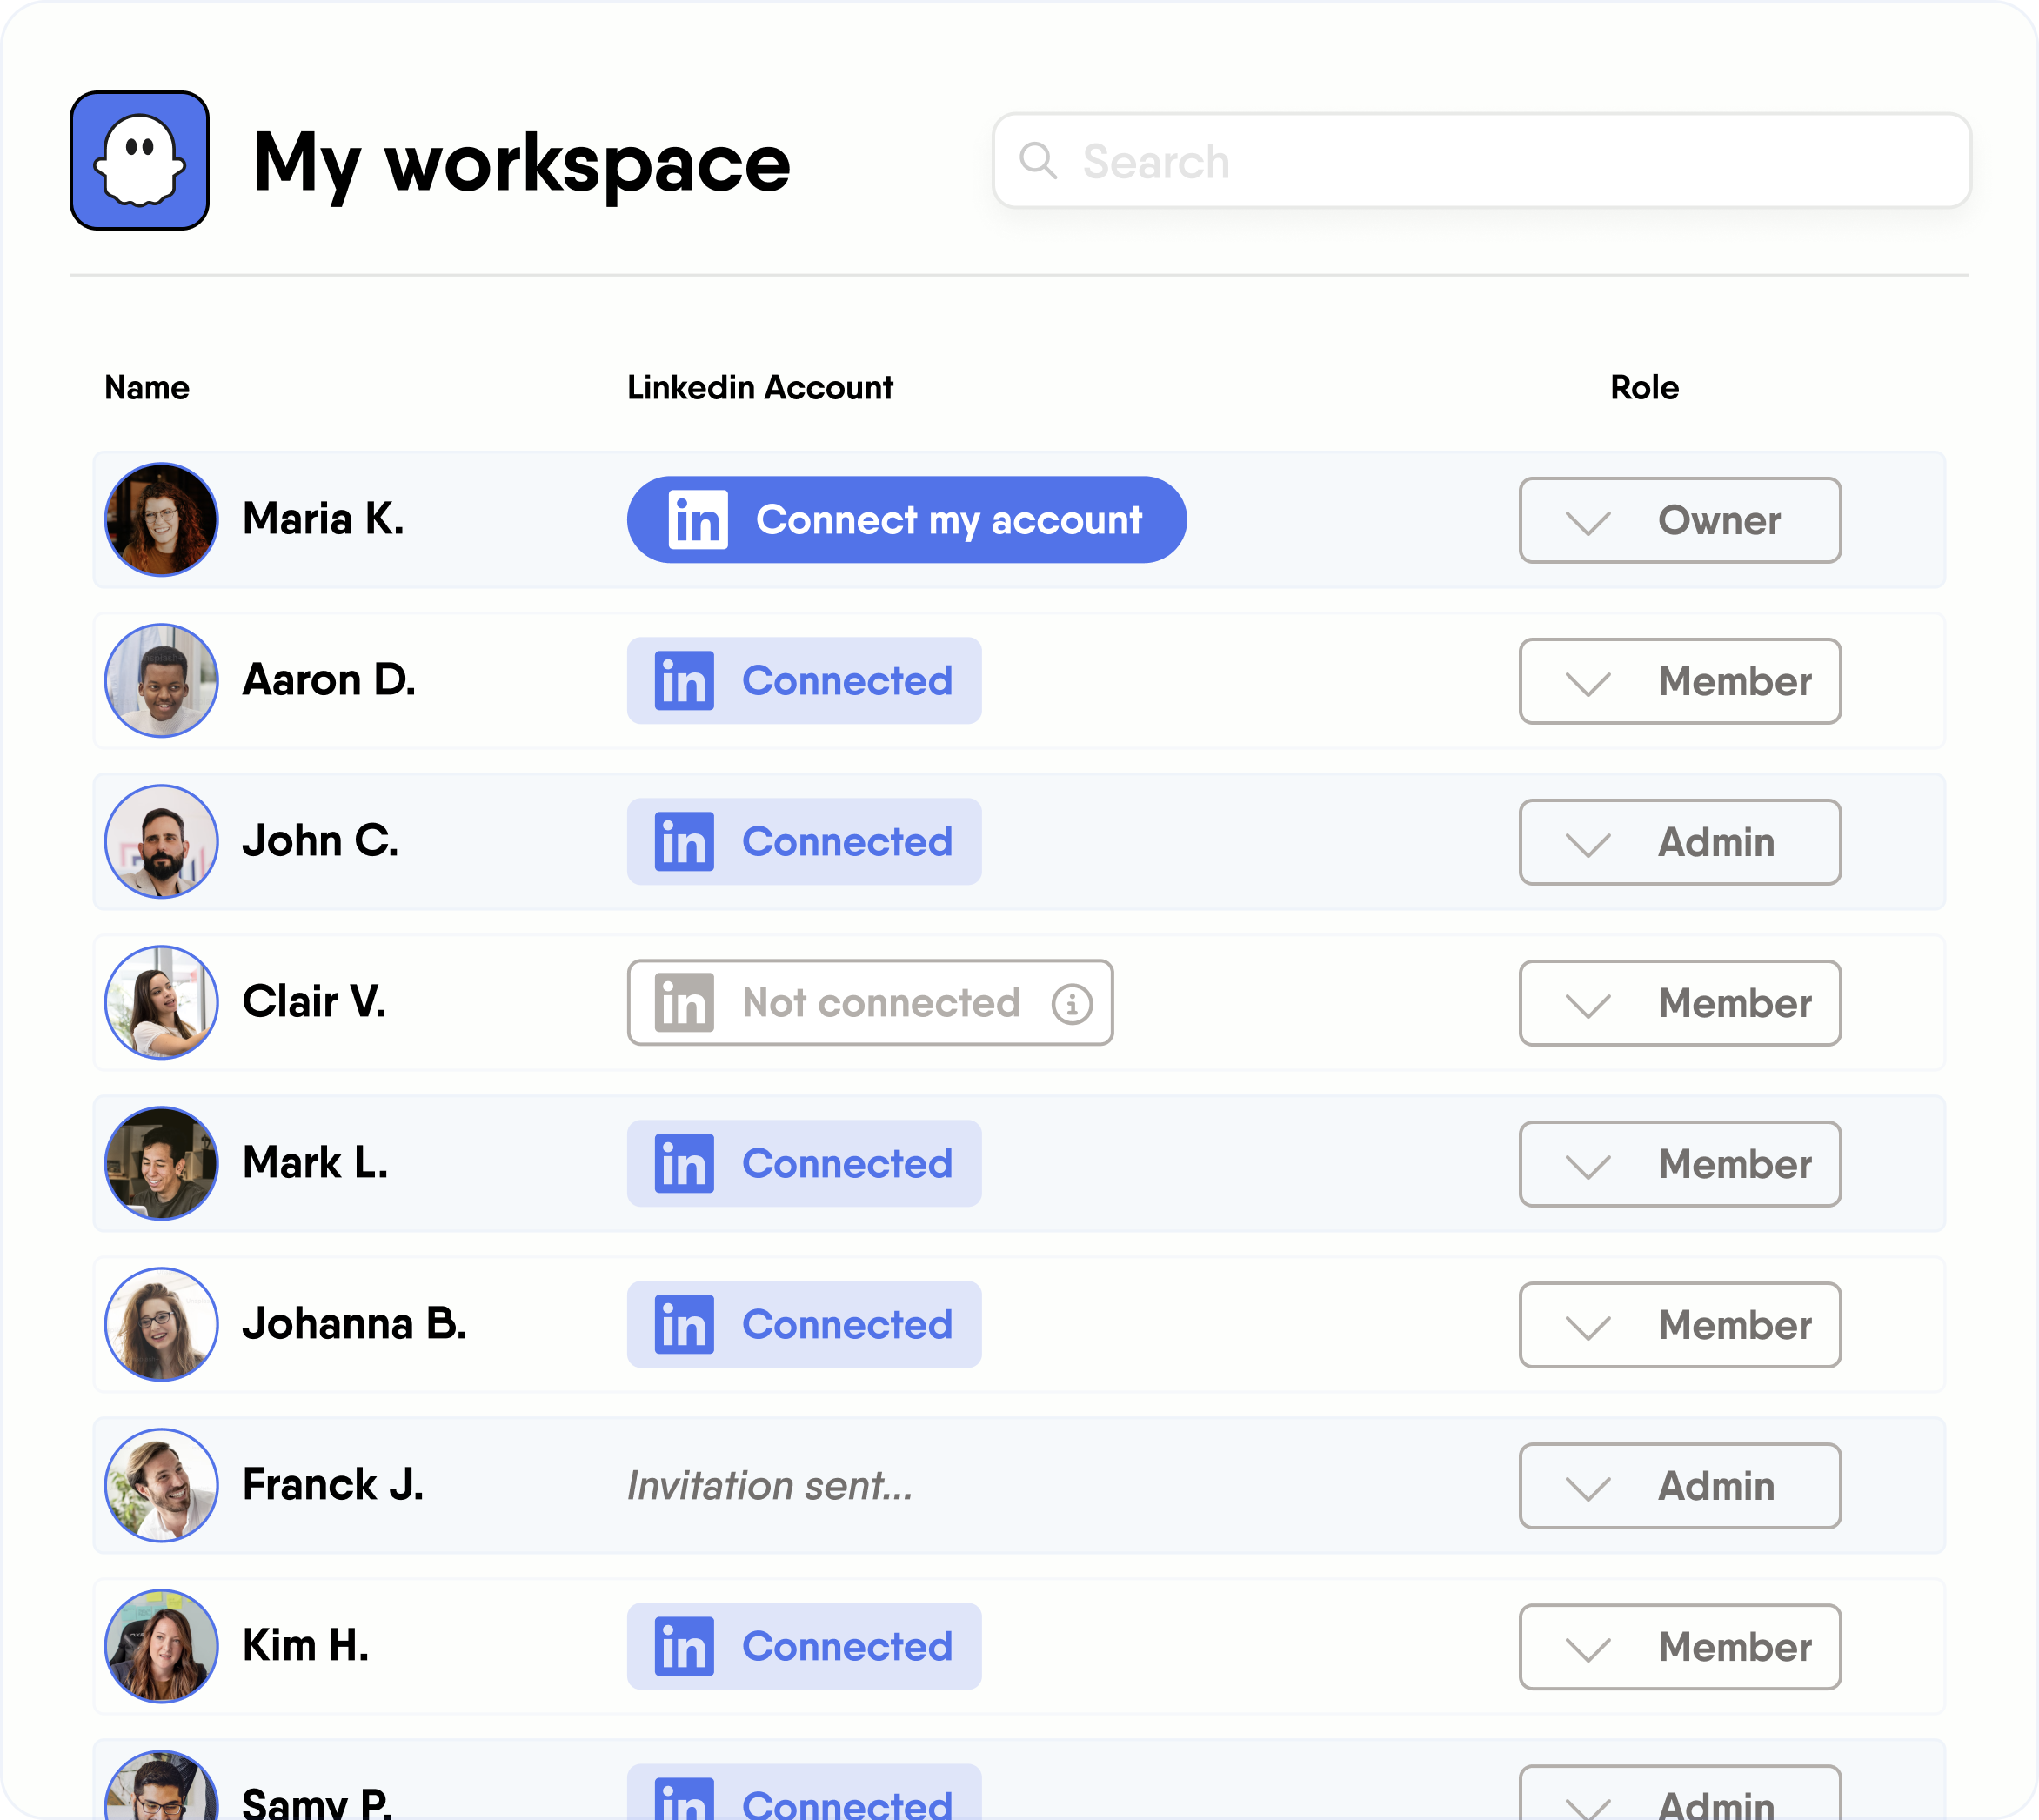Click LinkedIn icon in Clair V.'s row
The height and width of the screenshot is (1820, 2039).
point(684,1003)
